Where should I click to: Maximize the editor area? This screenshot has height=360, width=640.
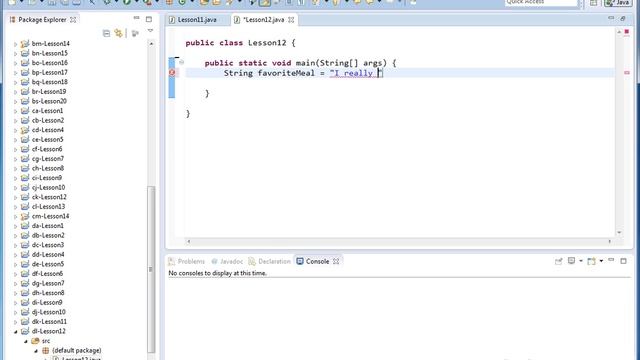tap(623, 18)
